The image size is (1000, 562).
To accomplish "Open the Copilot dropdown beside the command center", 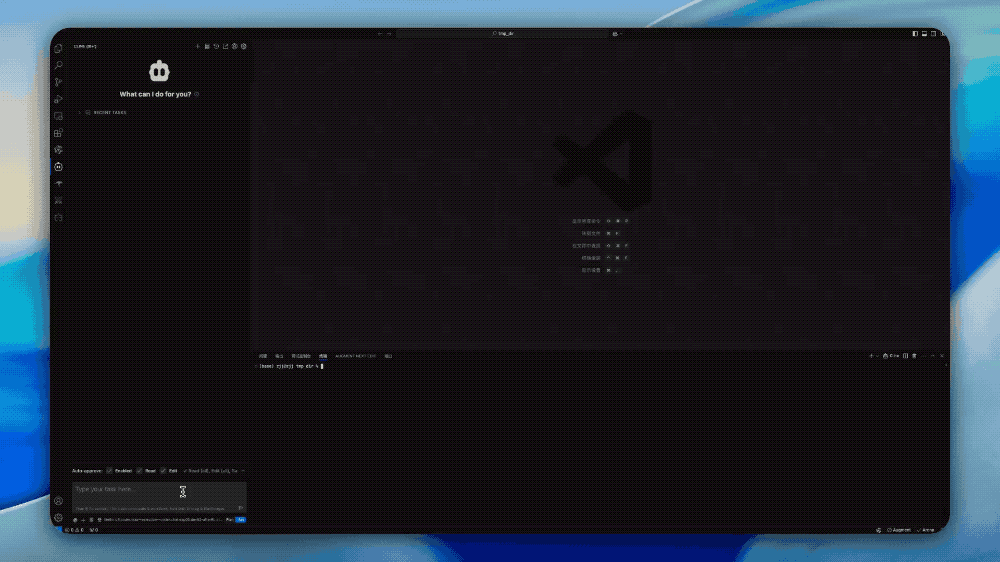I will coord(617,34).
